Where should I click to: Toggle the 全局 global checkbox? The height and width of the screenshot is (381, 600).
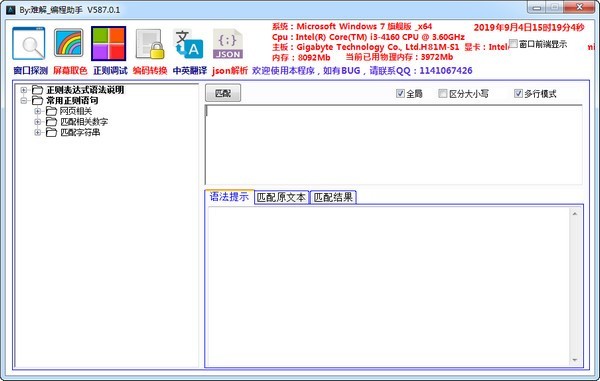[x=400, y=93]
